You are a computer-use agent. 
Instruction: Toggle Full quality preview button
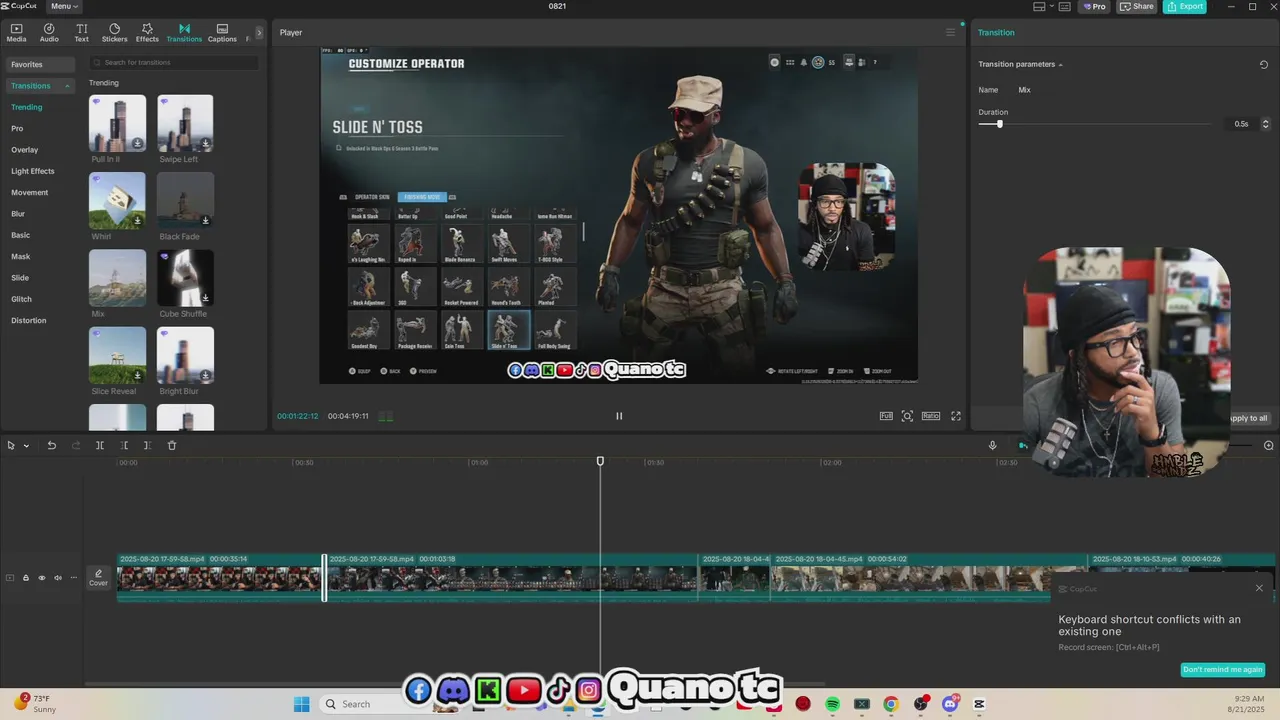pos(886,416)
